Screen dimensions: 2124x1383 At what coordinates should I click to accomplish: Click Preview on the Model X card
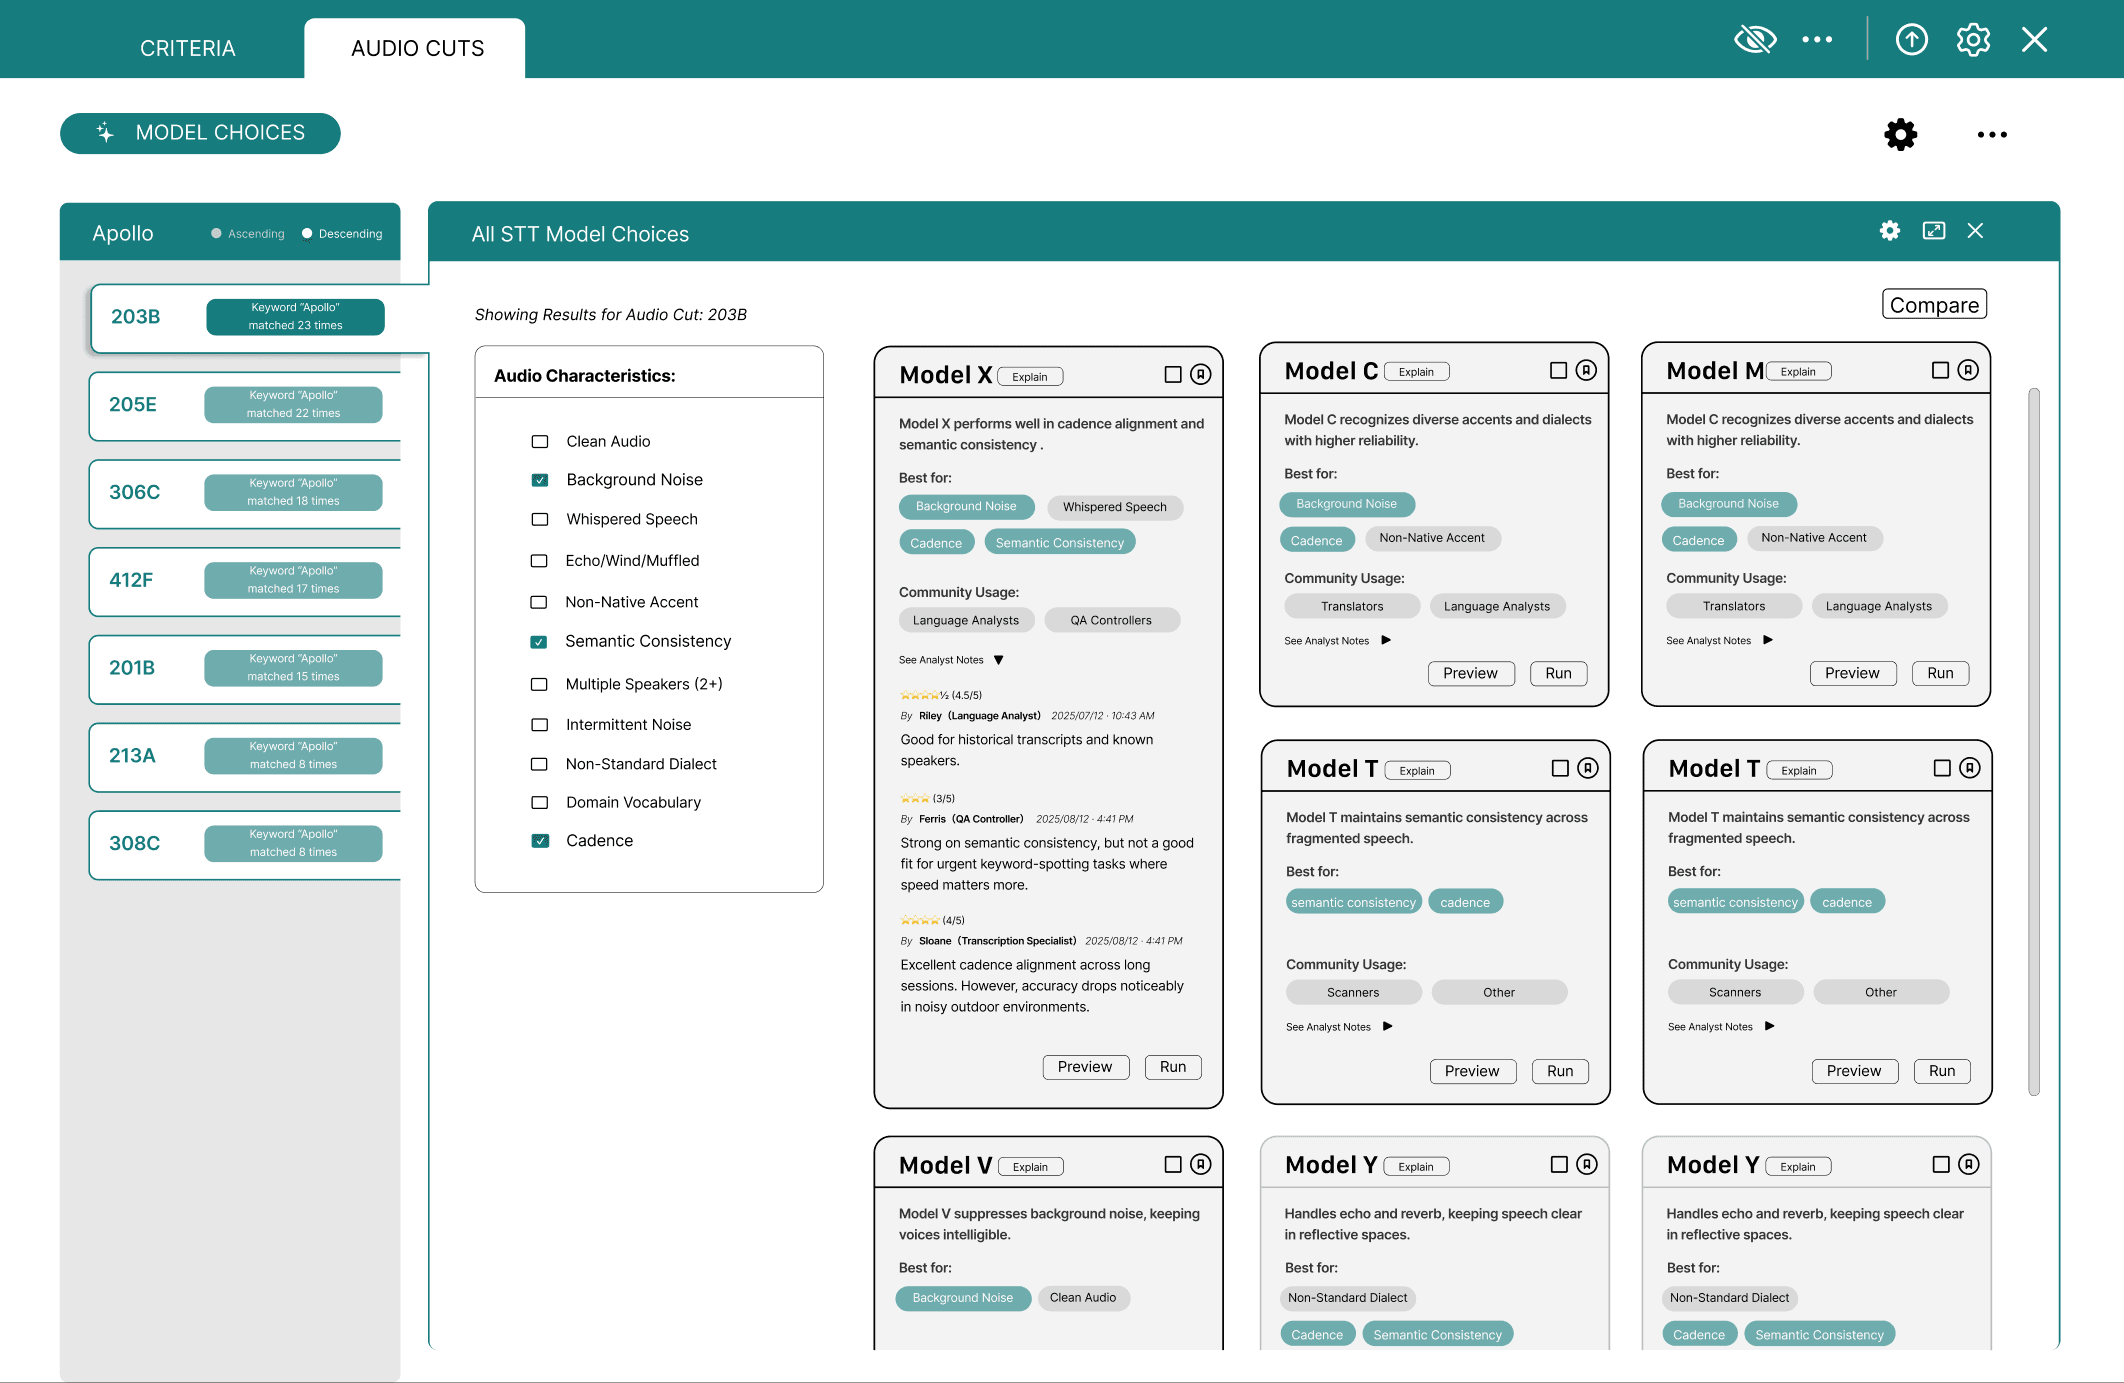(1085, 1067)
